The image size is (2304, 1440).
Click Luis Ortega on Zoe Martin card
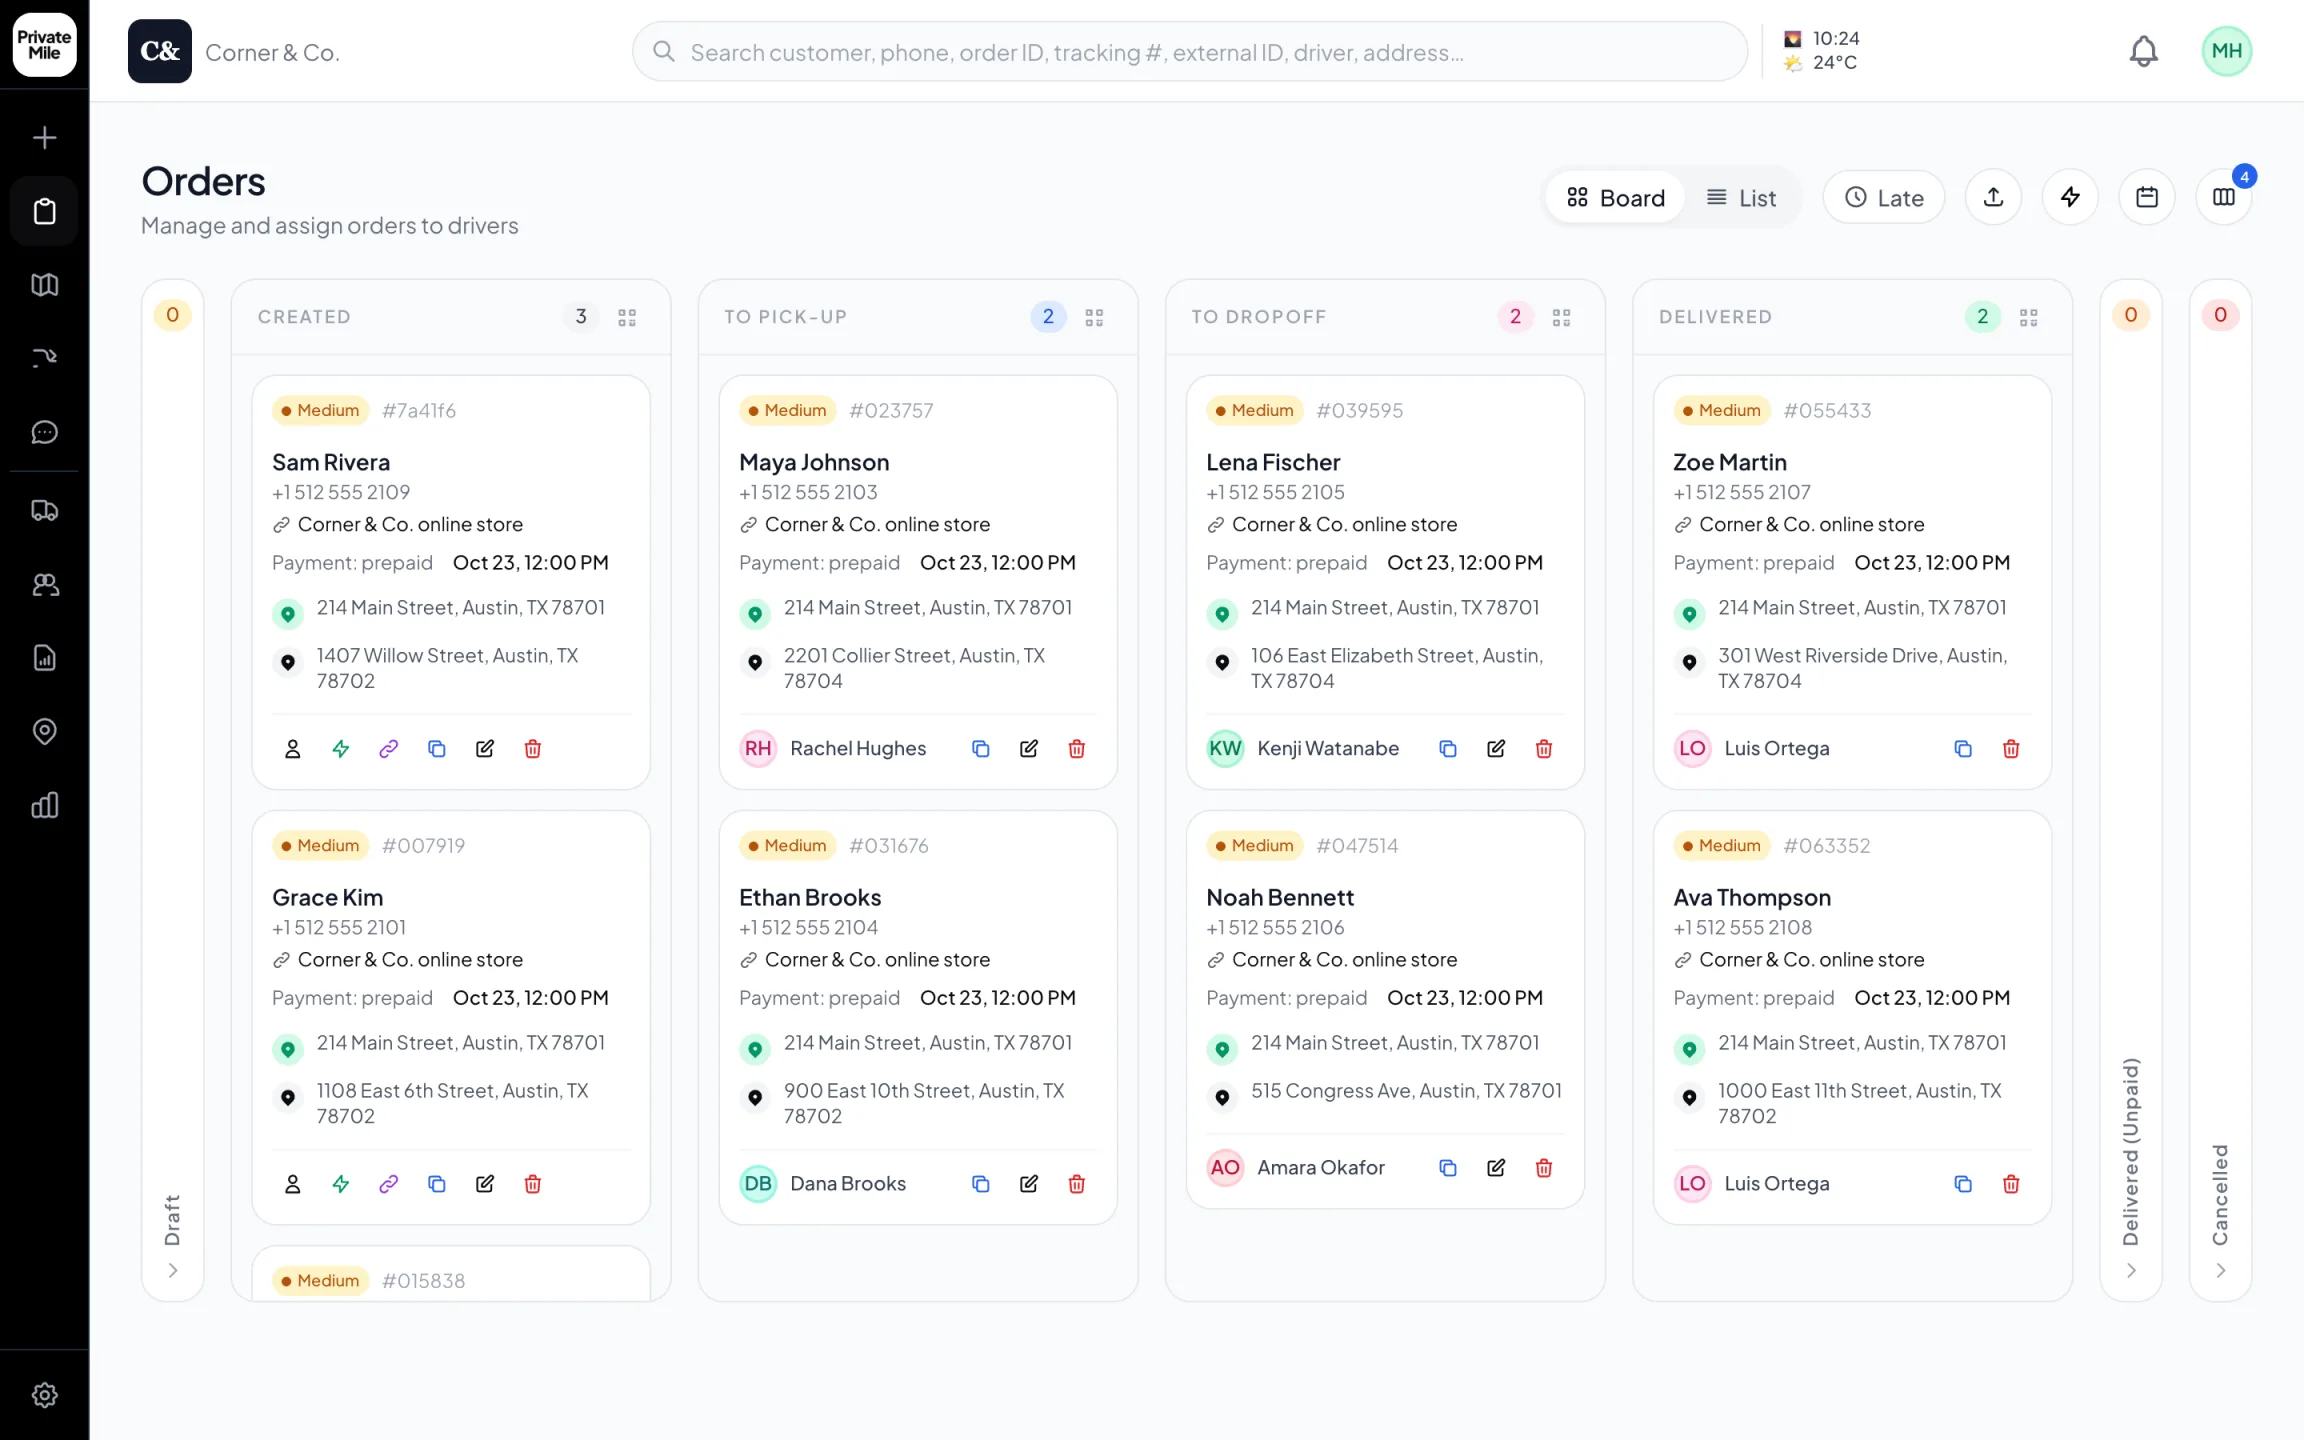1776,749
